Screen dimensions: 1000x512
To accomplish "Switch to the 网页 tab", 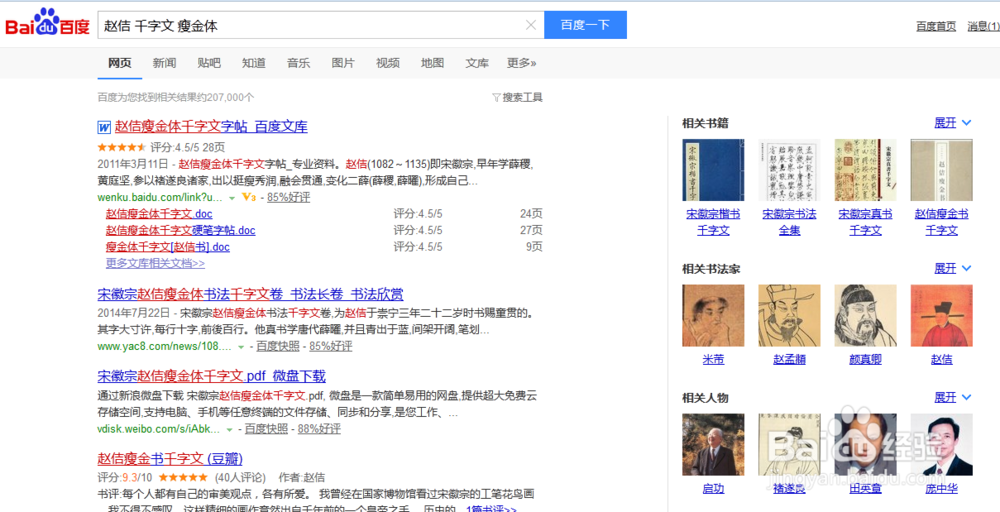I will 120,62.
